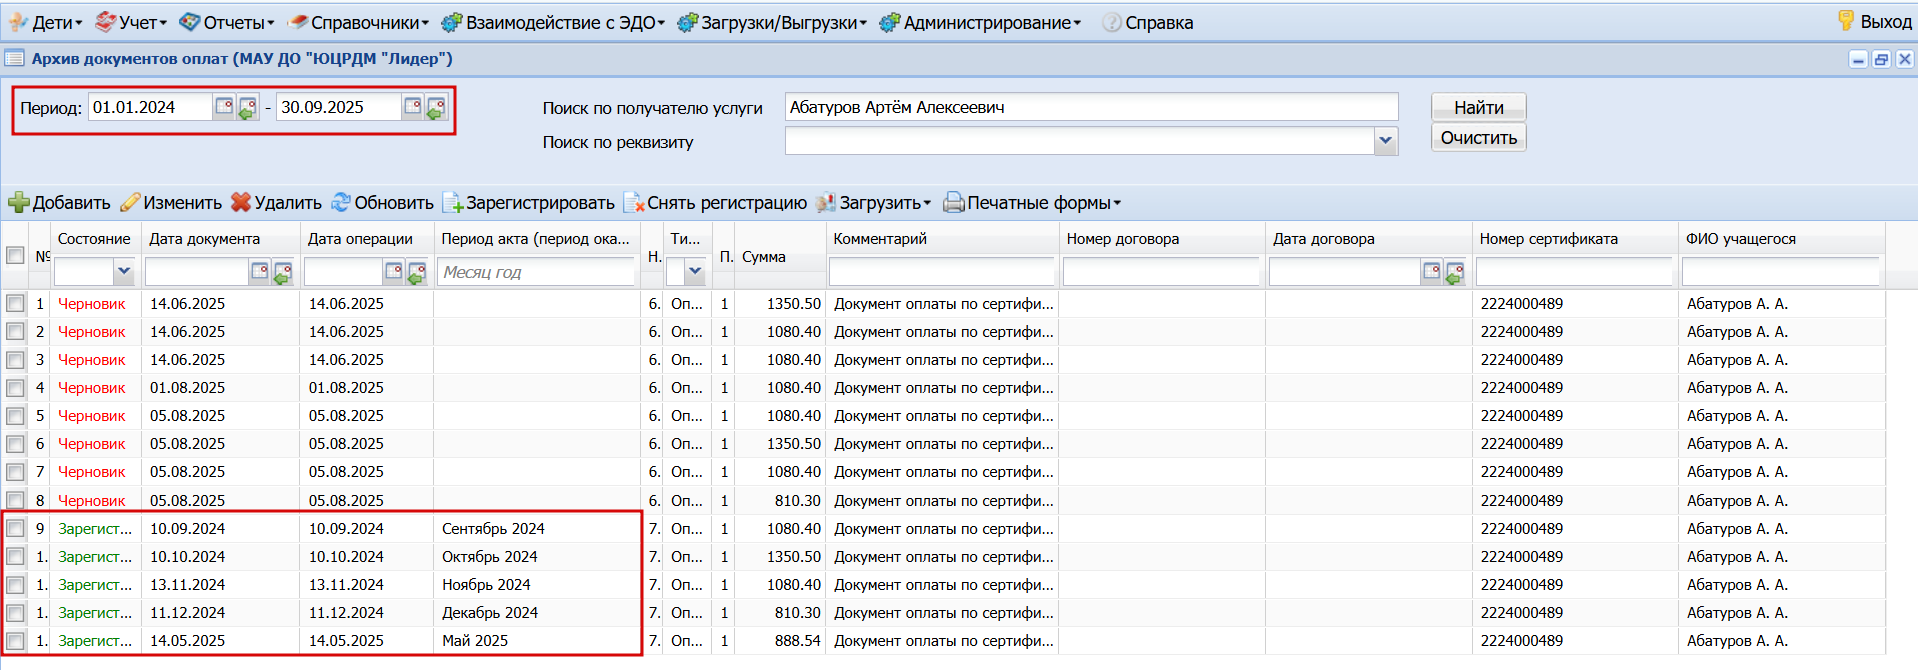
Task: Sort by Номер сертификата column header
Action: point(1549,239)
